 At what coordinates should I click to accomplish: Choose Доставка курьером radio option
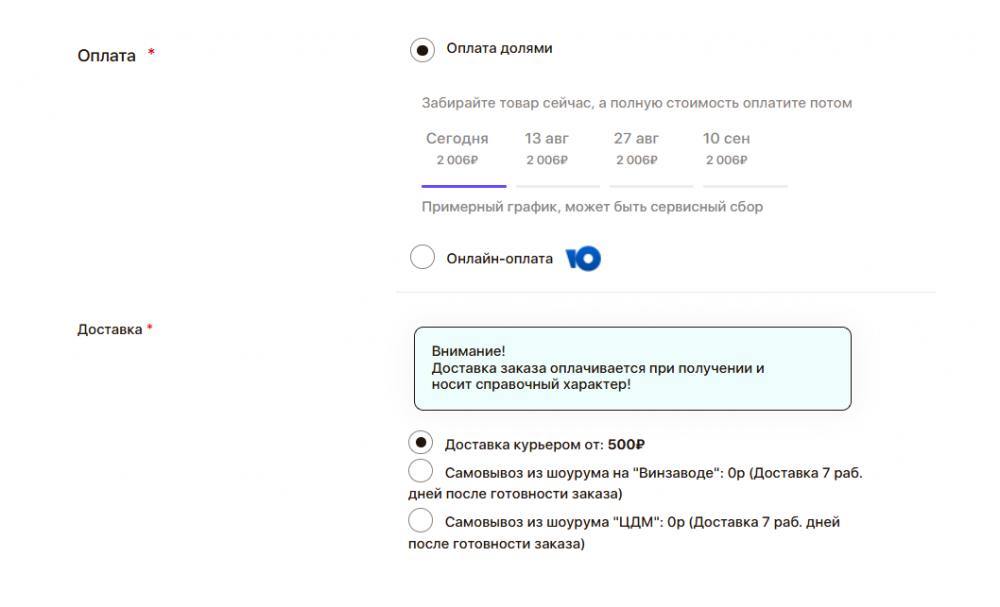pos(421,442)
